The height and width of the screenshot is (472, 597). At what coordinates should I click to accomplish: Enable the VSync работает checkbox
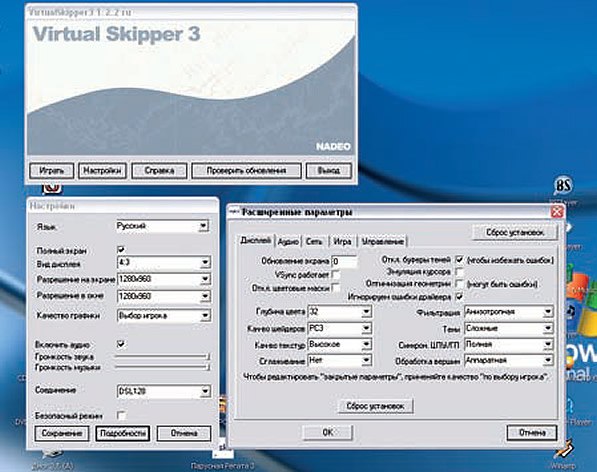pyautogui.click(x=336, y=274)
